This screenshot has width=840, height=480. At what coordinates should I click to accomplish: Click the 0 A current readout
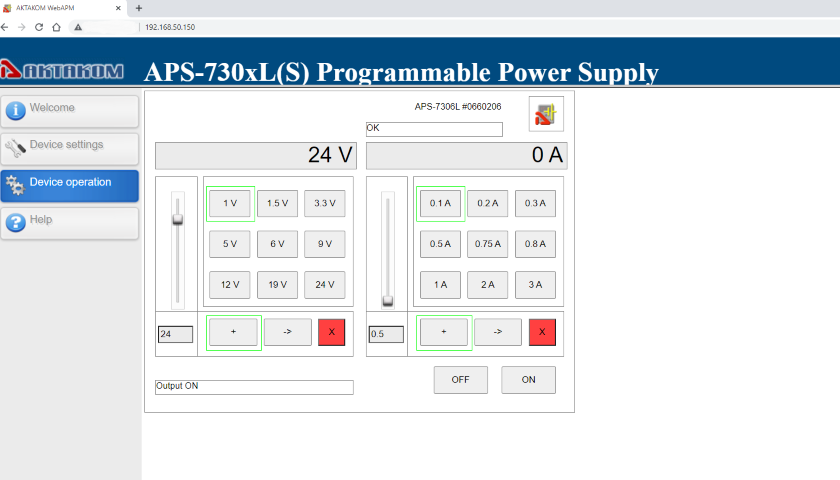point(467,156)
